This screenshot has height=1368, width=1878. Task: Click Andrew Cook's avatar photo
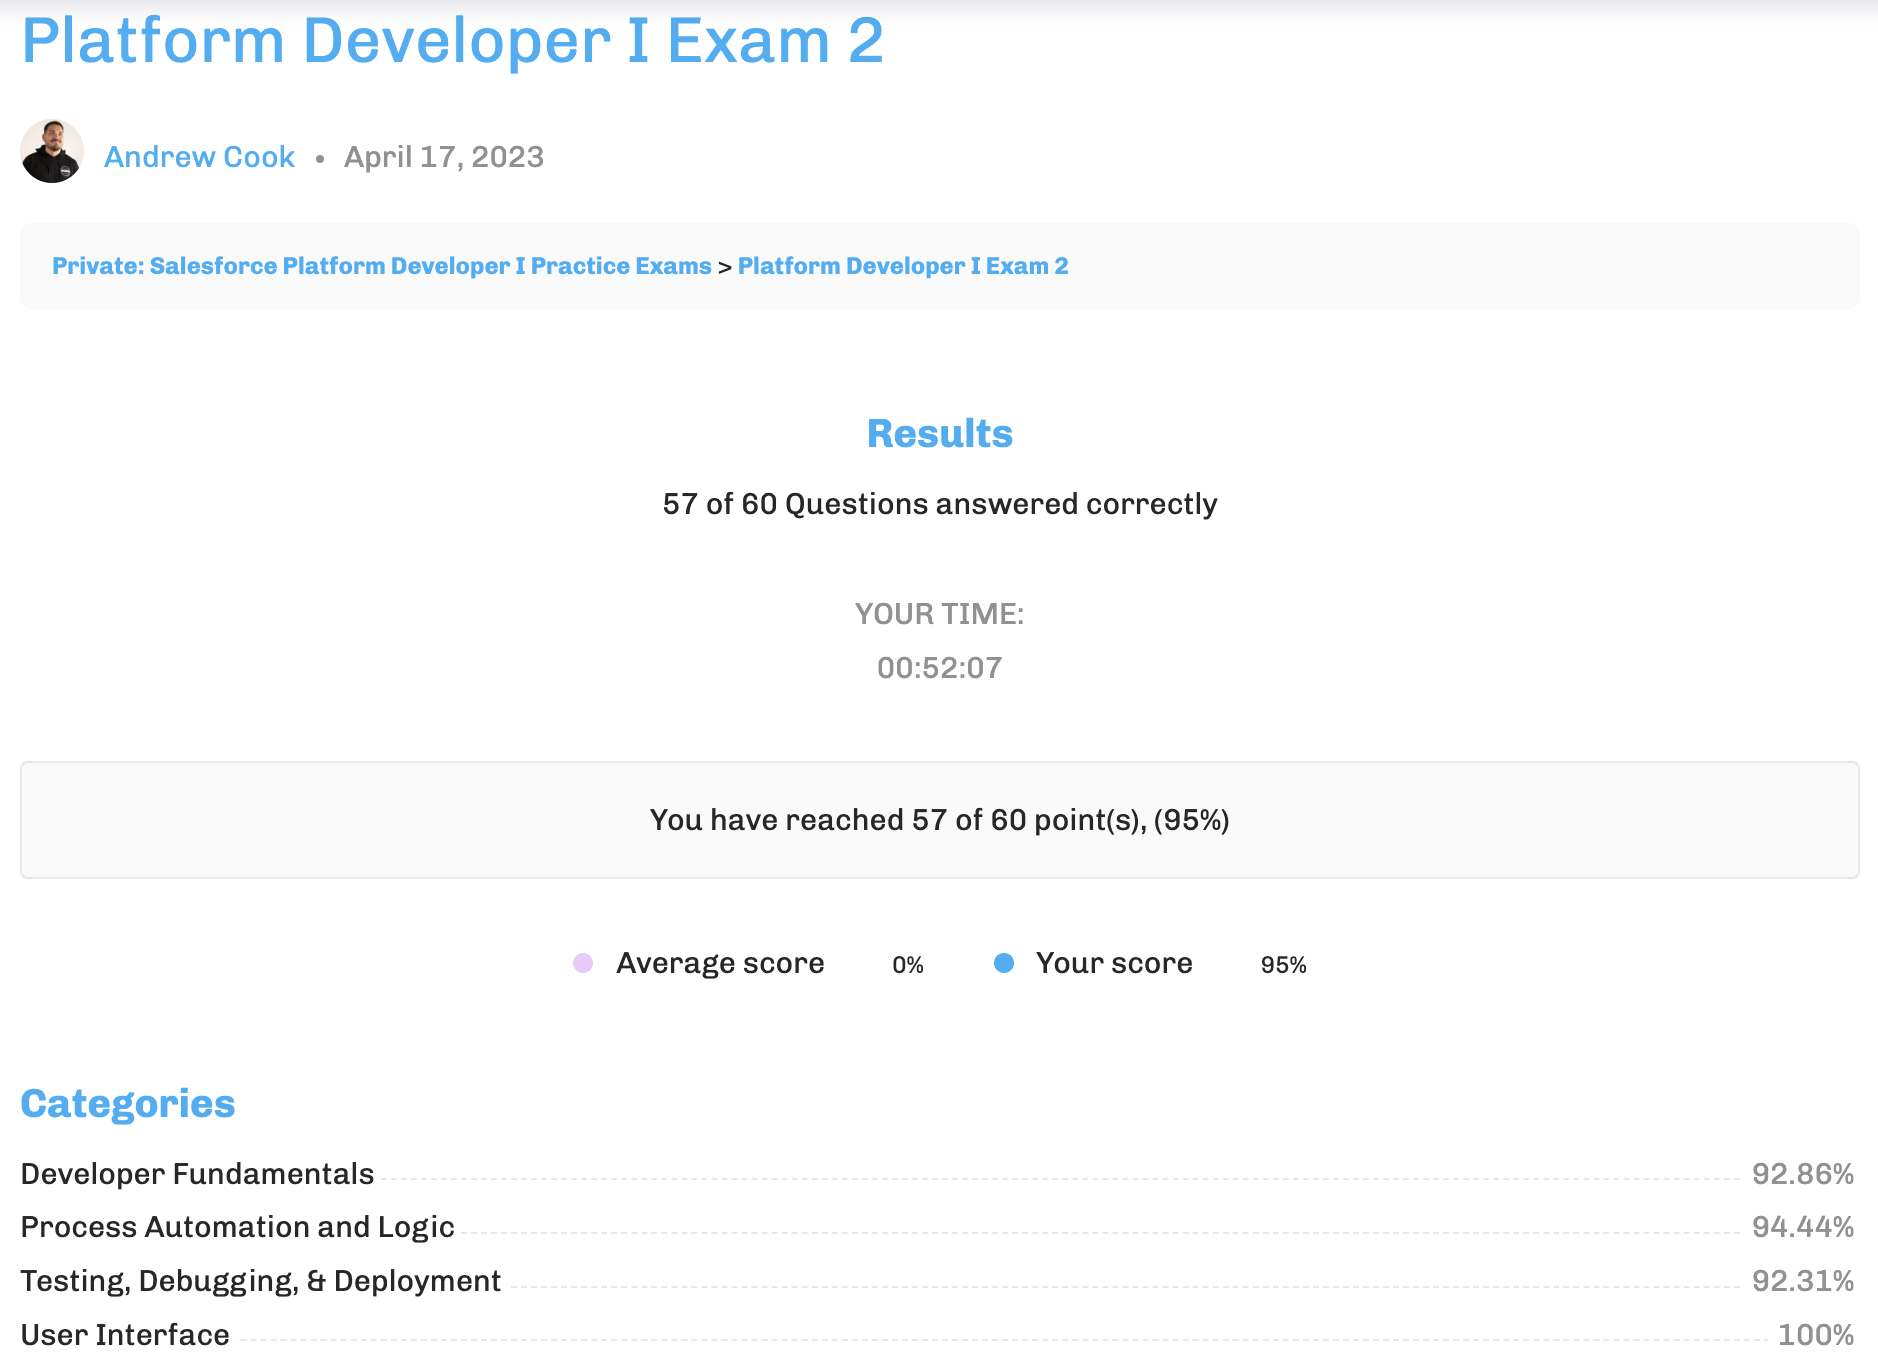coord(52,151)
